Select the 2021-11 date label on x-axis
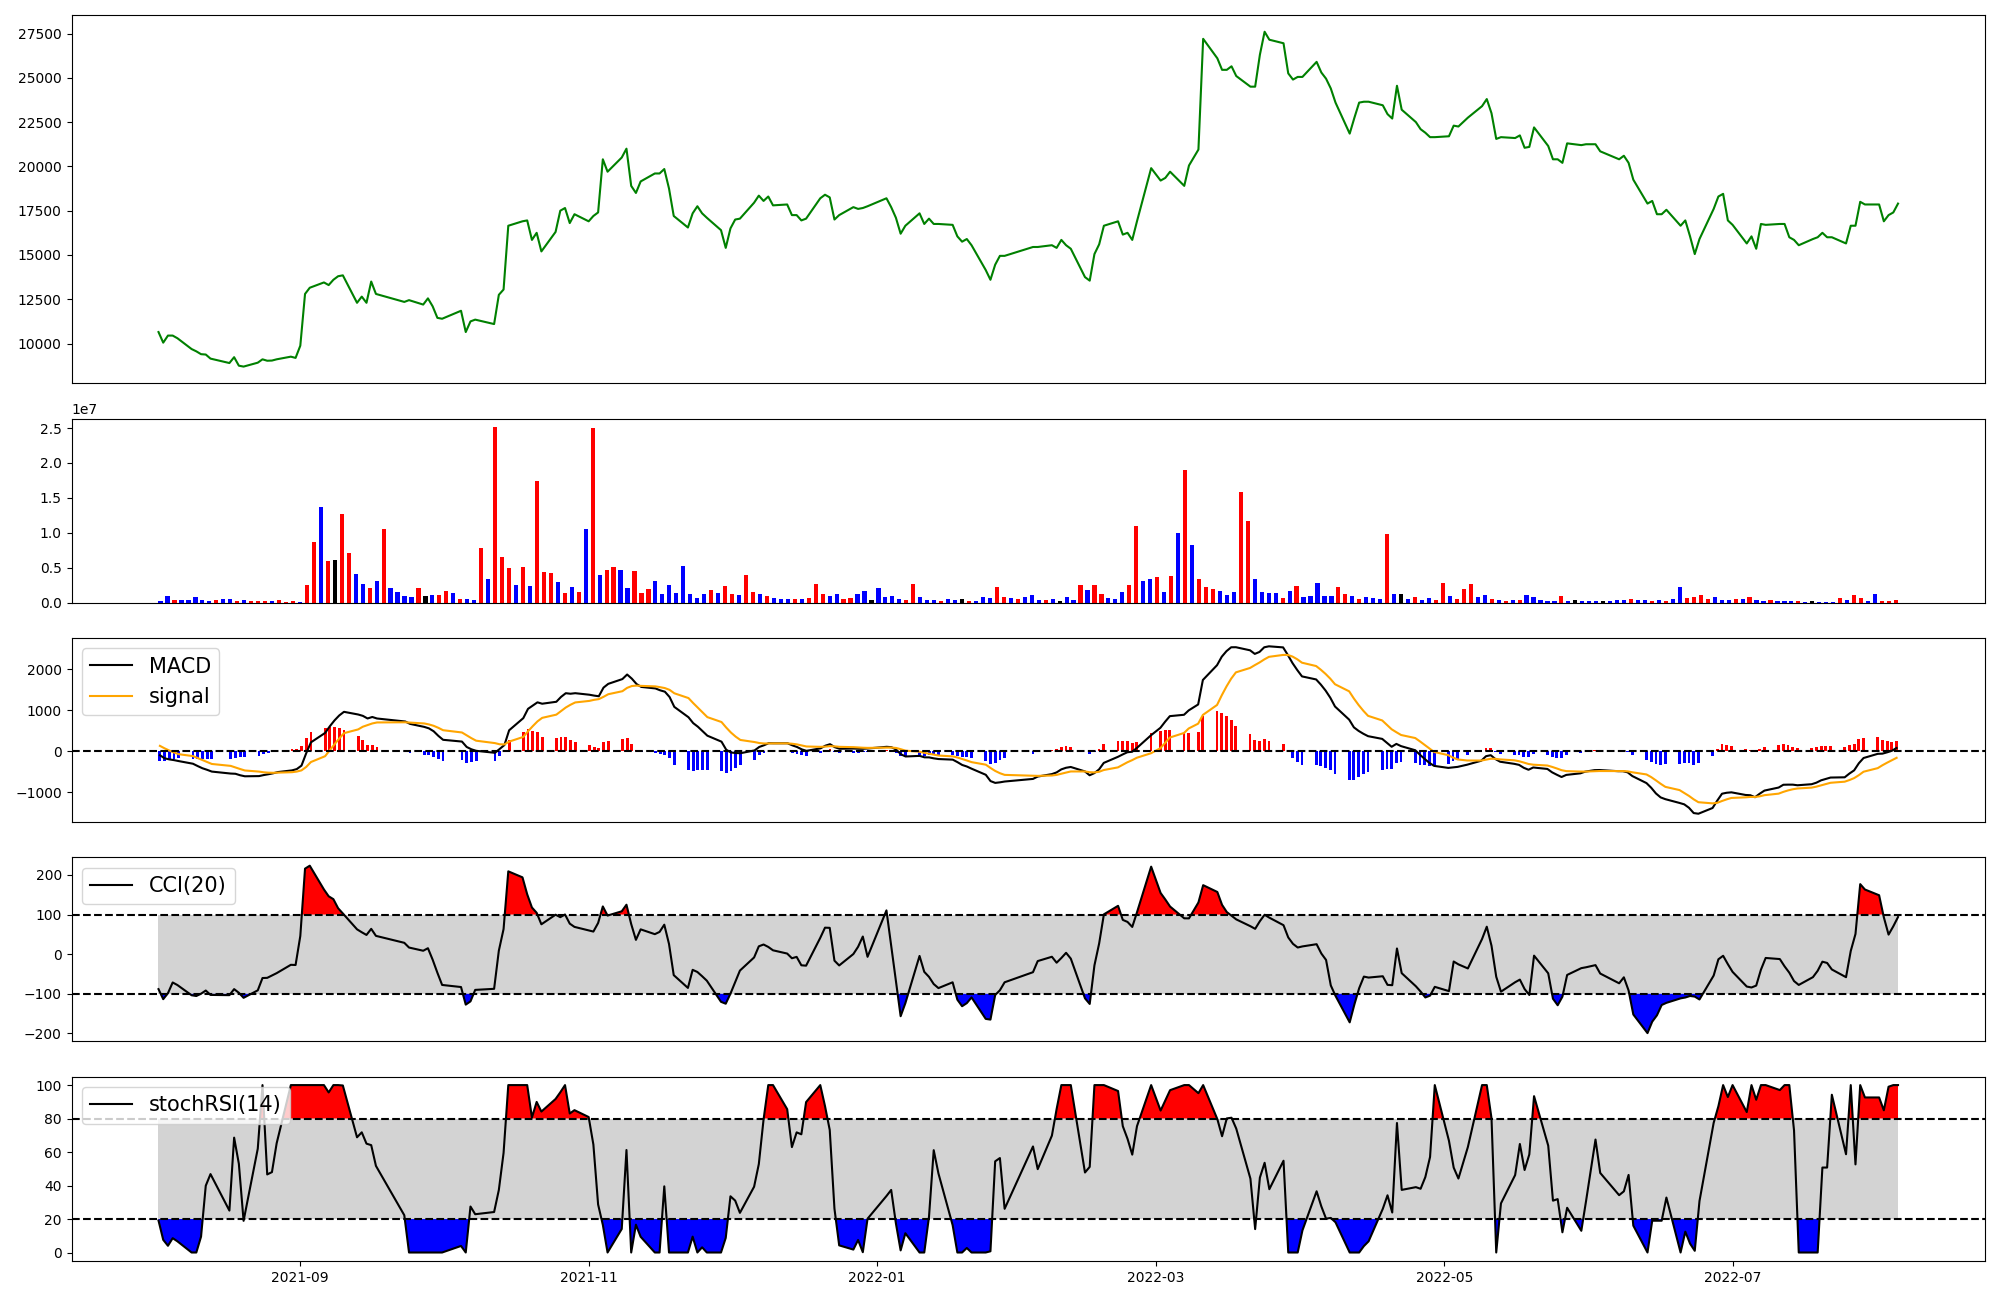 (x=589, y=1277)
